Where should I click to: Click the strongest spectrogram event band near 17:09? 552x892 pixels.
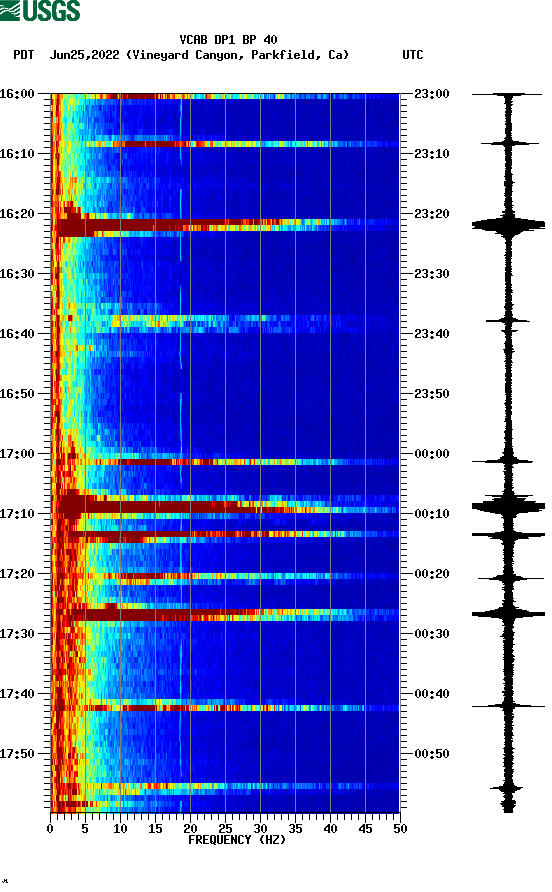pos(225,506)
